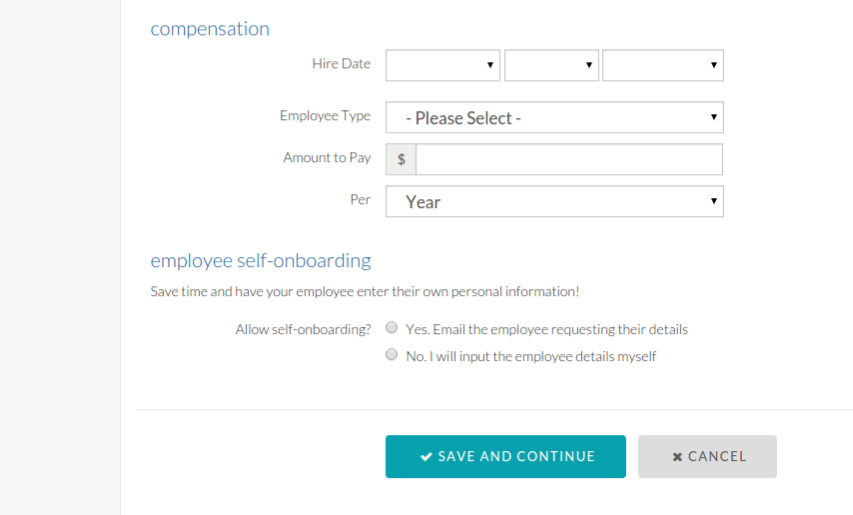853x515 pixels.
Task: Click the Cancel button
Action: click(707, 456)
